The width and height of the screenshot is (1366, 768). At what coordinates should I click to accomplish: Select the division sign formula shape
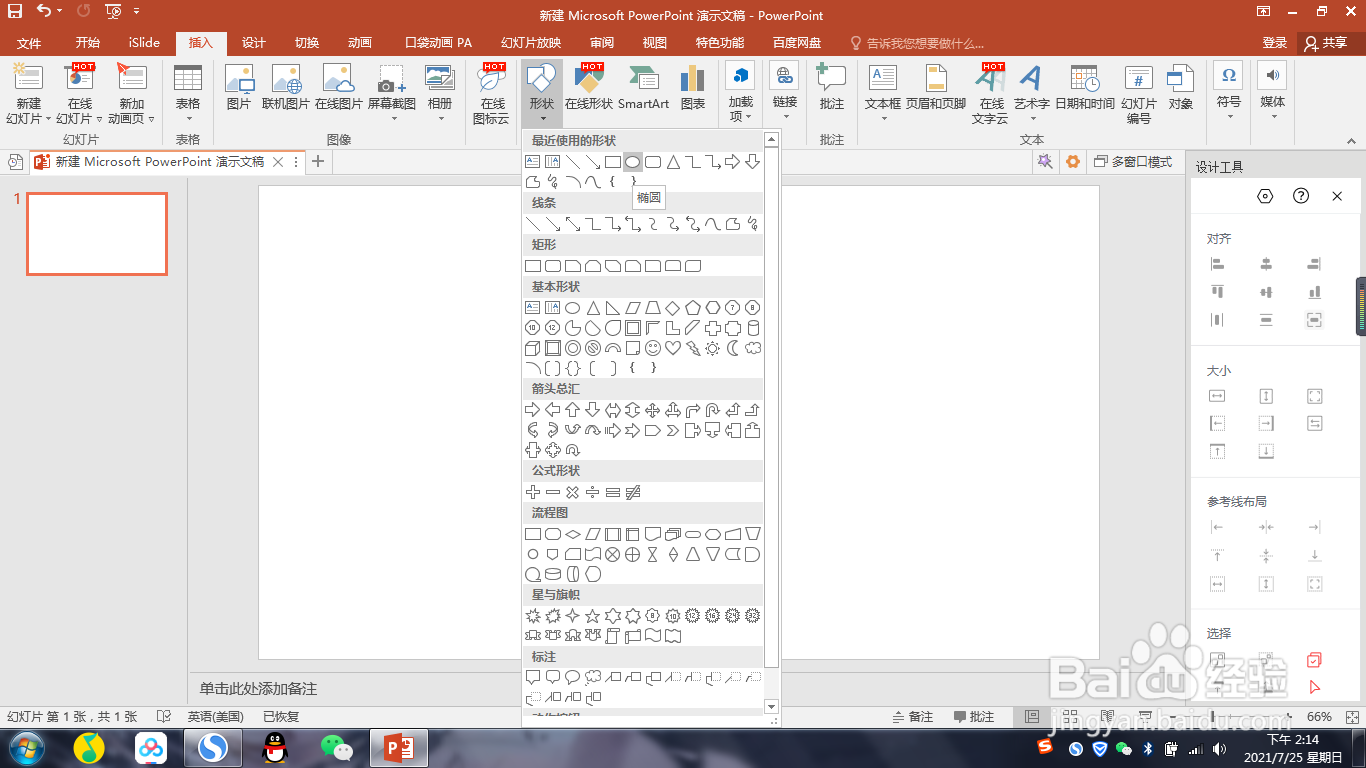click(593, 492)
